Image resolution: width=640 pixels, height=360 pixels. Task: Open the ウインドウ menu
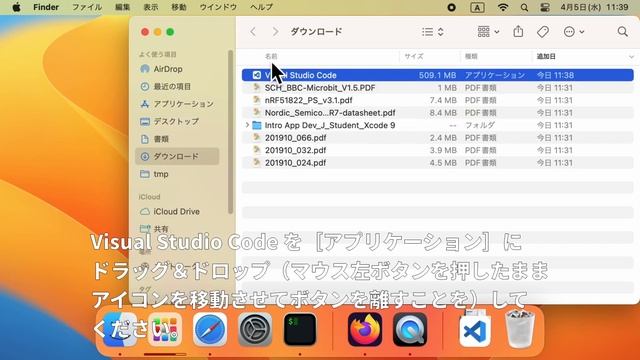(x=218, y=7)
